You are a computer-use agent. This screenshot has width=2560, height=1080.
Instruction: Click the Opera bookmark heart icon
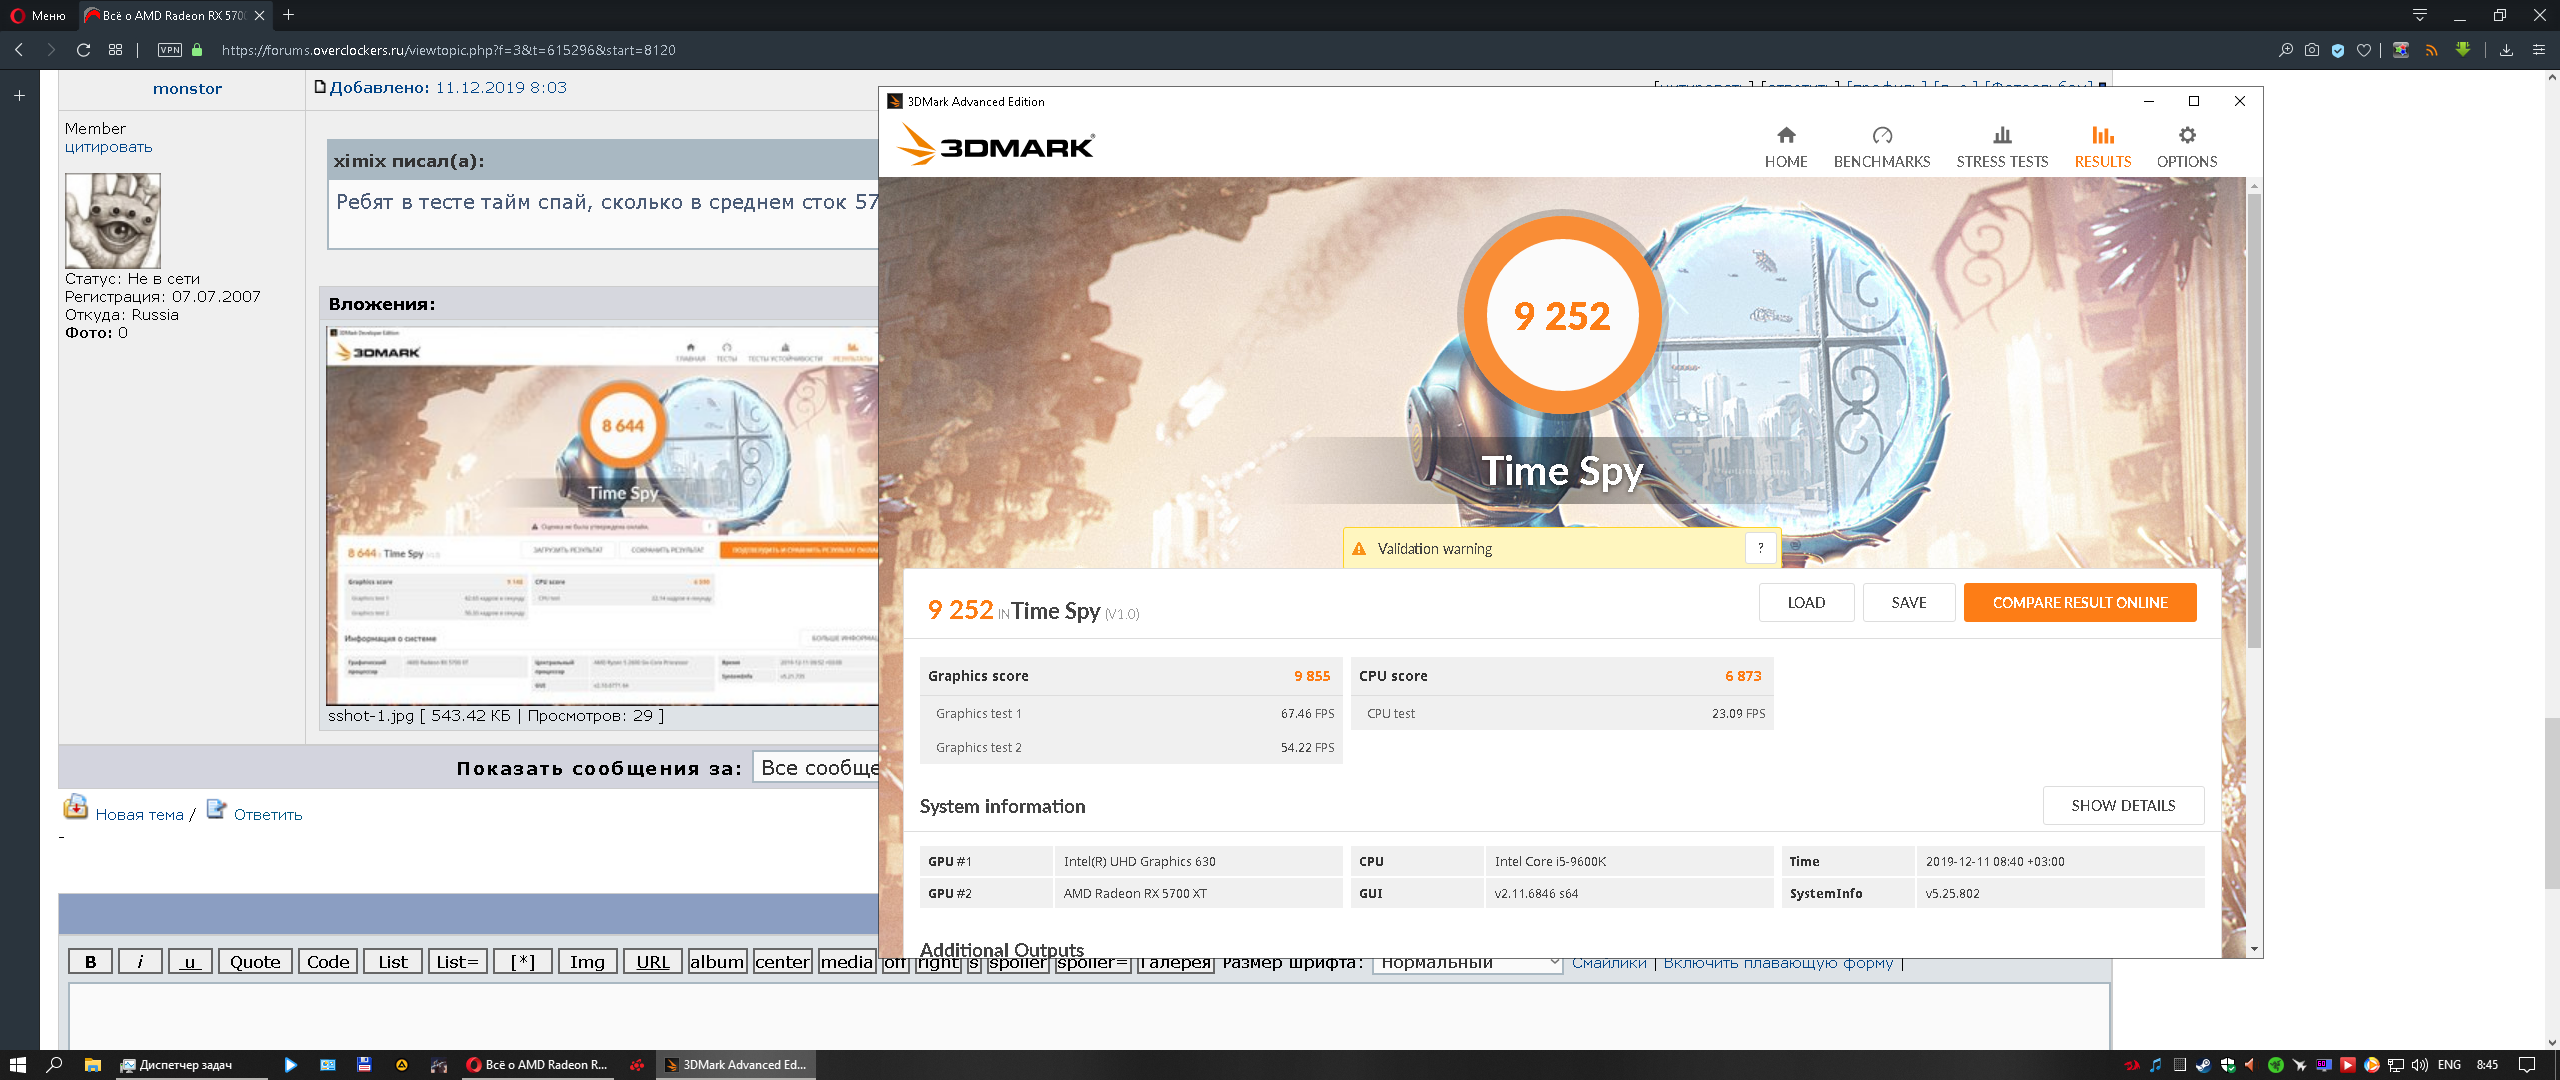(x=2363, y=50)
